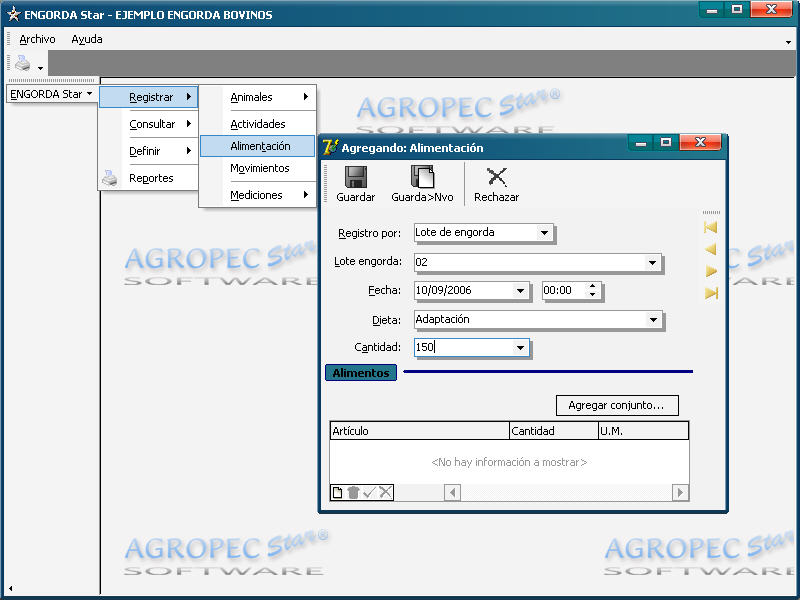Open the Fecha date picker dropdown
800x600 pixels.
point(520,291)
